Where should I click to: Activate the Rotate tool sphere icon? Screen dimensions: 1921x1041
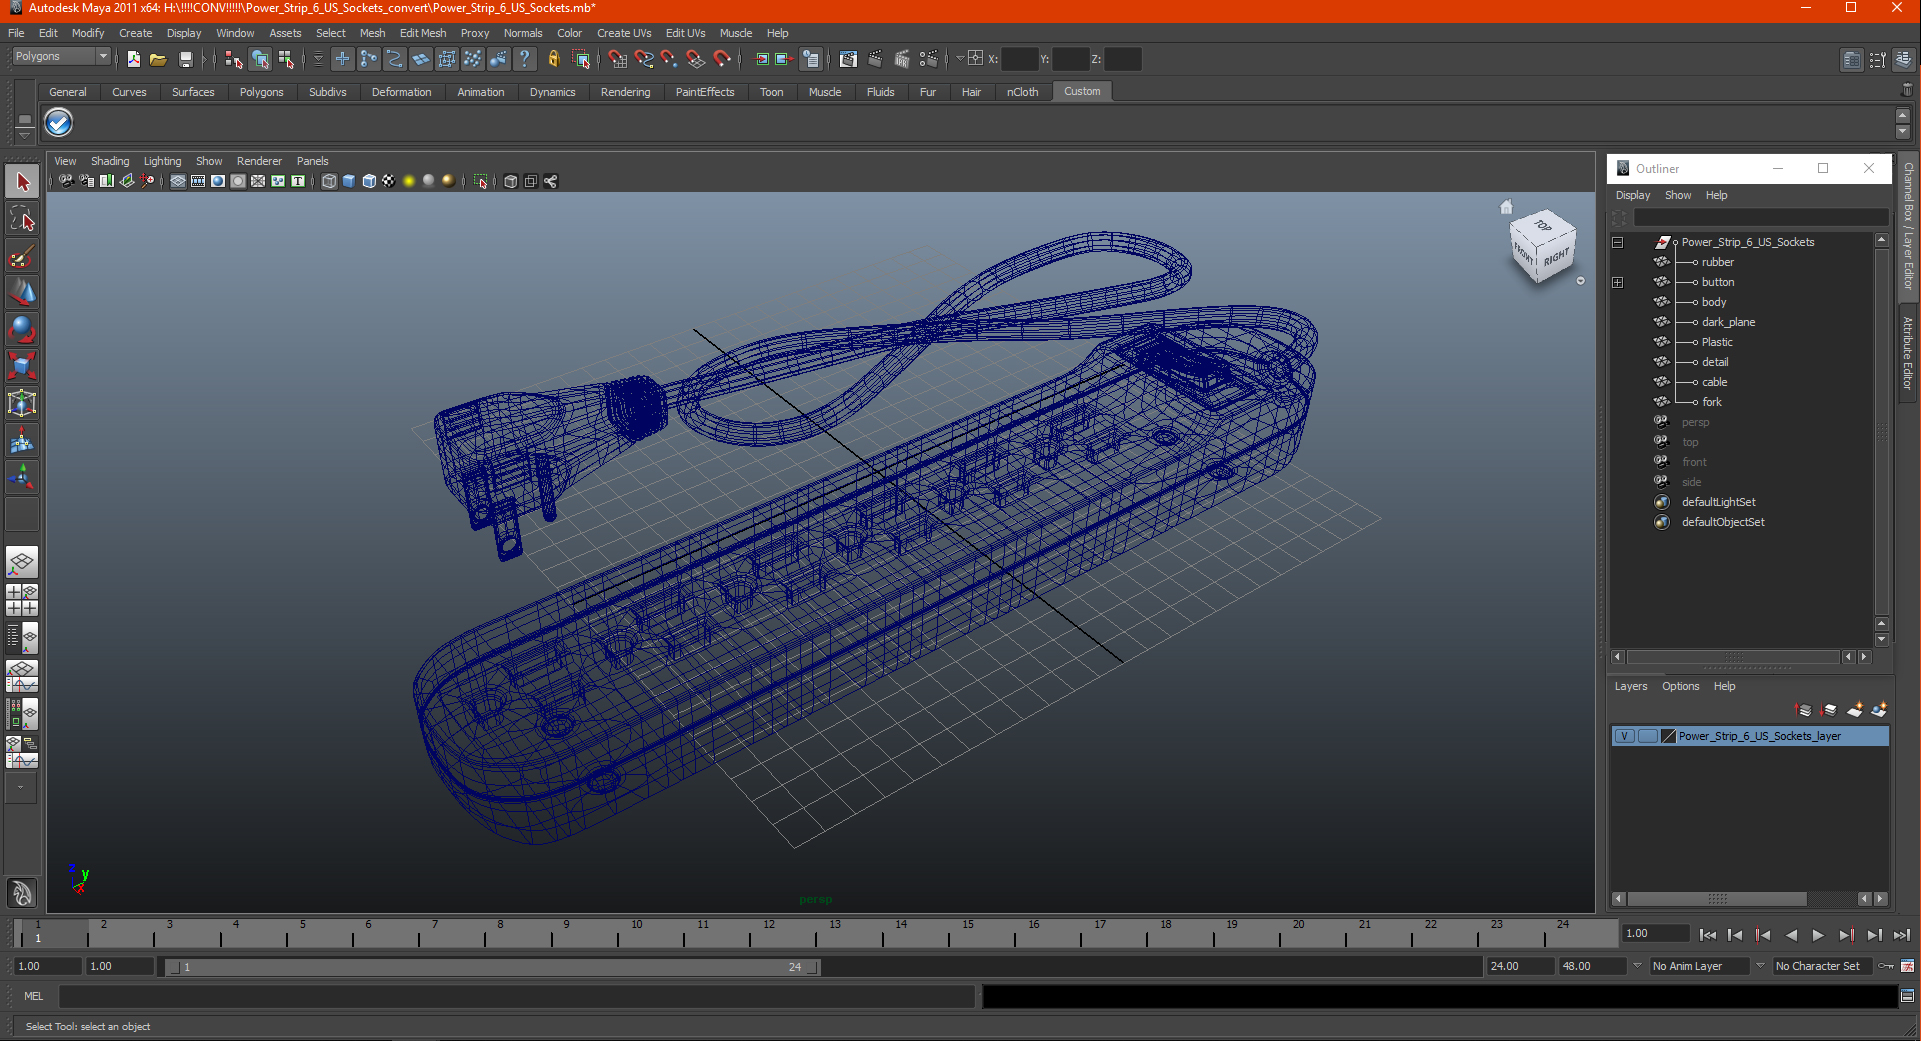click(x=22, y=329)
